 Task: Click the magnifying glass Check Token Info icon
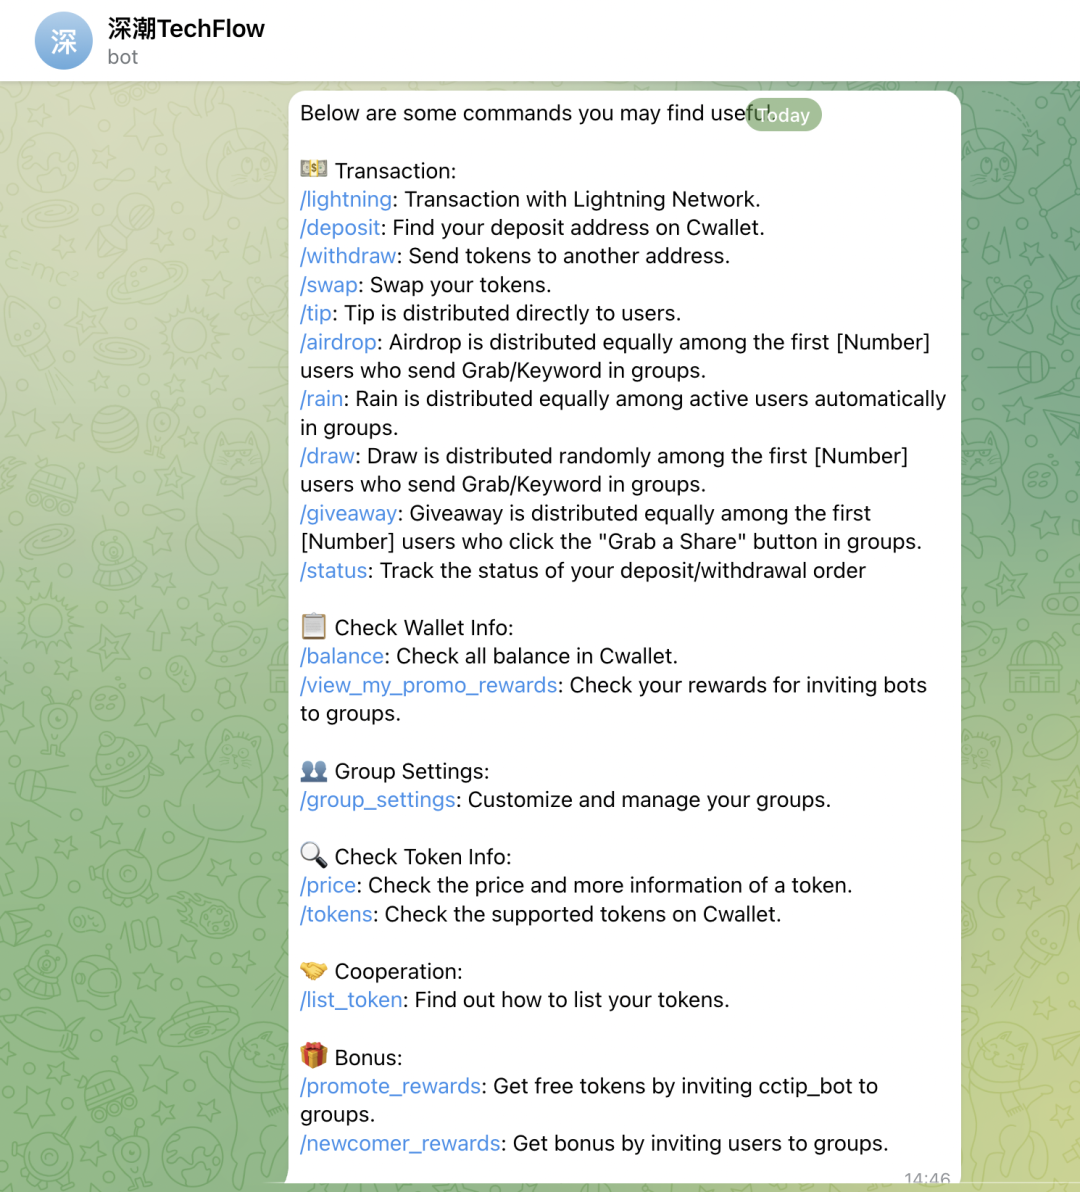click(311, 856)
